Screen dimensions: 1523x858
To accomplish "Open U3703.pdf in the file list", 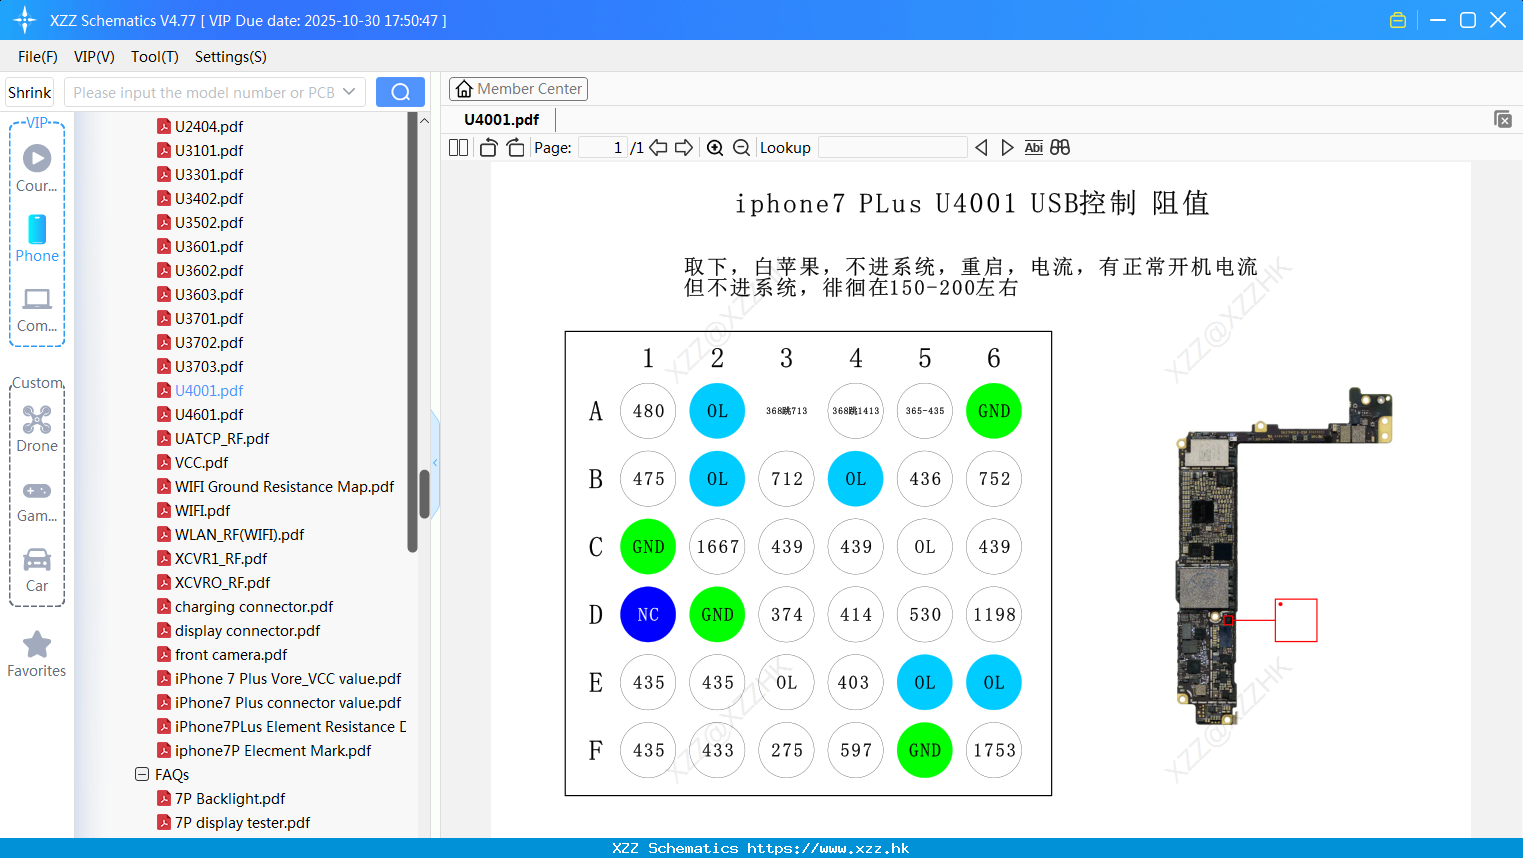I will [x=200, y=366].
